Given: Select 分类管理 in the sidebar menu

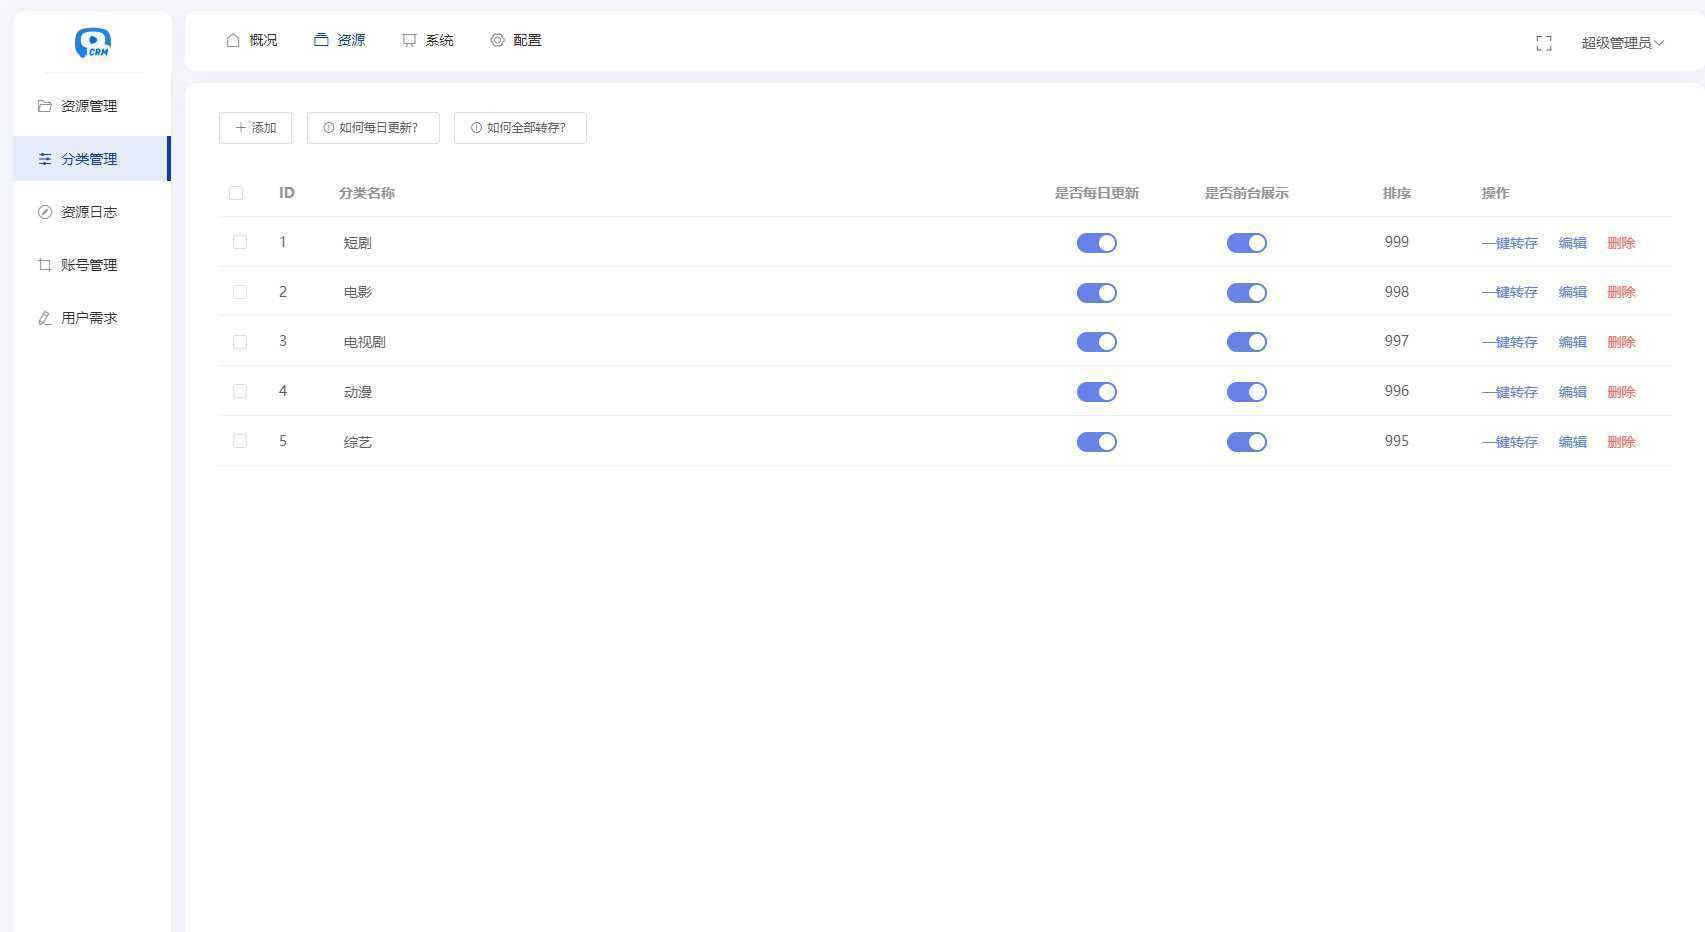Looking at the screenshot, I should [x=91, y=159].
